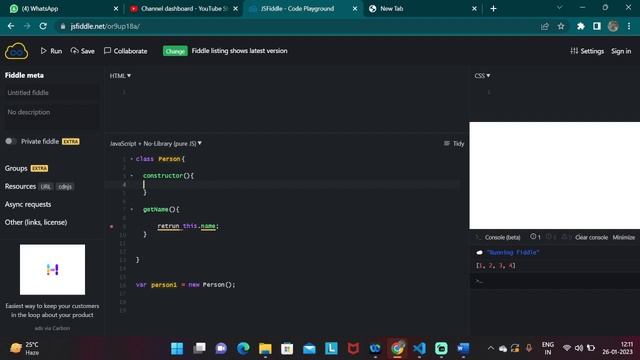This screenshot has height=360, width=640.
Task: Click the share page icon in address bar
Action: 544,26
